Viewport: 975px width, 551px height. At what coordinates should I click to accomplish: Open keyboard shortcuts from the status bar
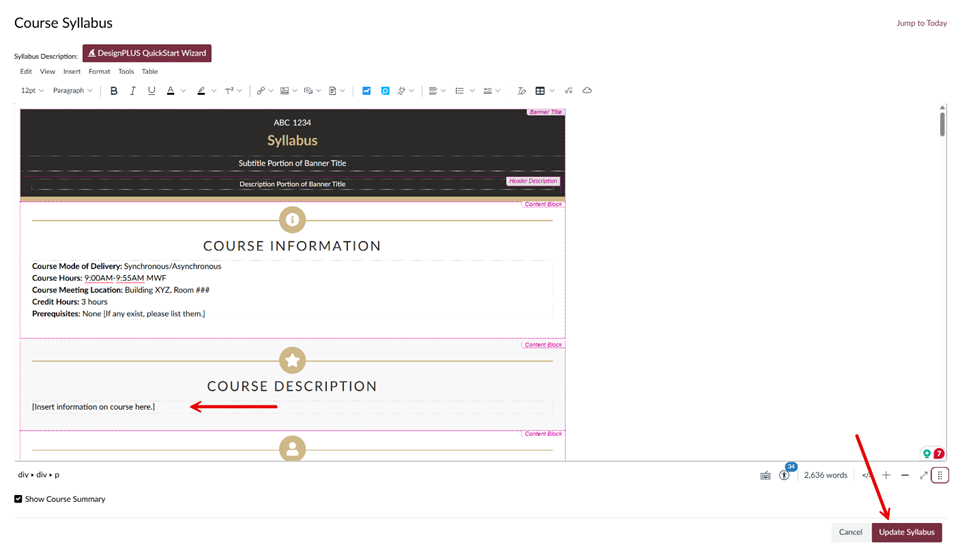(765, 476)
